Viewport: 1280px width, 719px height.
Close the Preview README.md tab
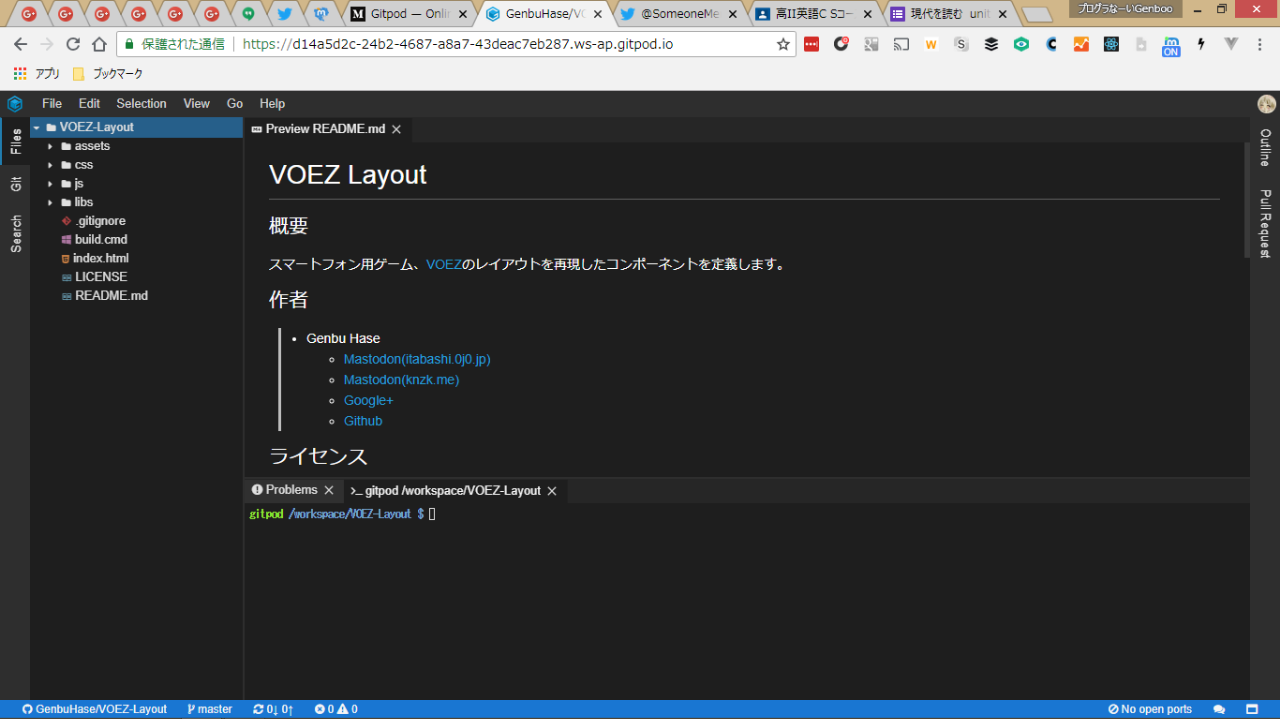396,129
